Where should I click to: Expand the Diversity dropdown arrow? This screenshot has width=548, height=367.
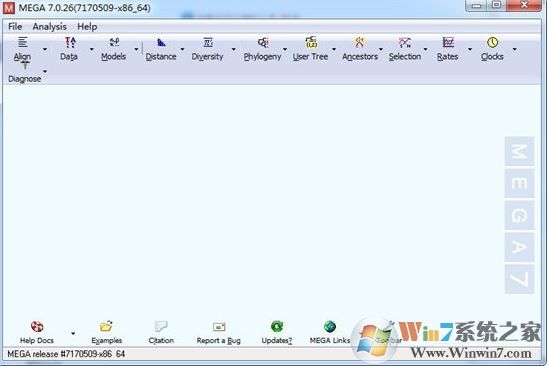(233, 49)
